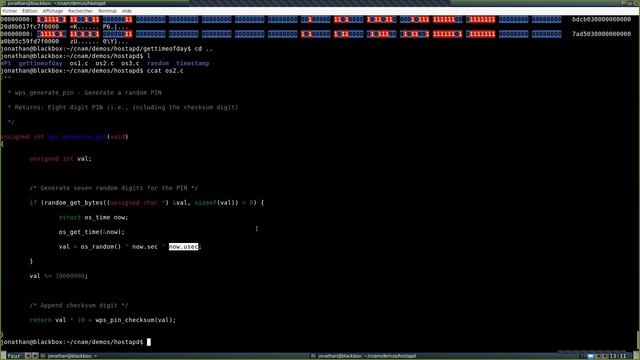Open the Rechercher menu

[x=80, y=11]
